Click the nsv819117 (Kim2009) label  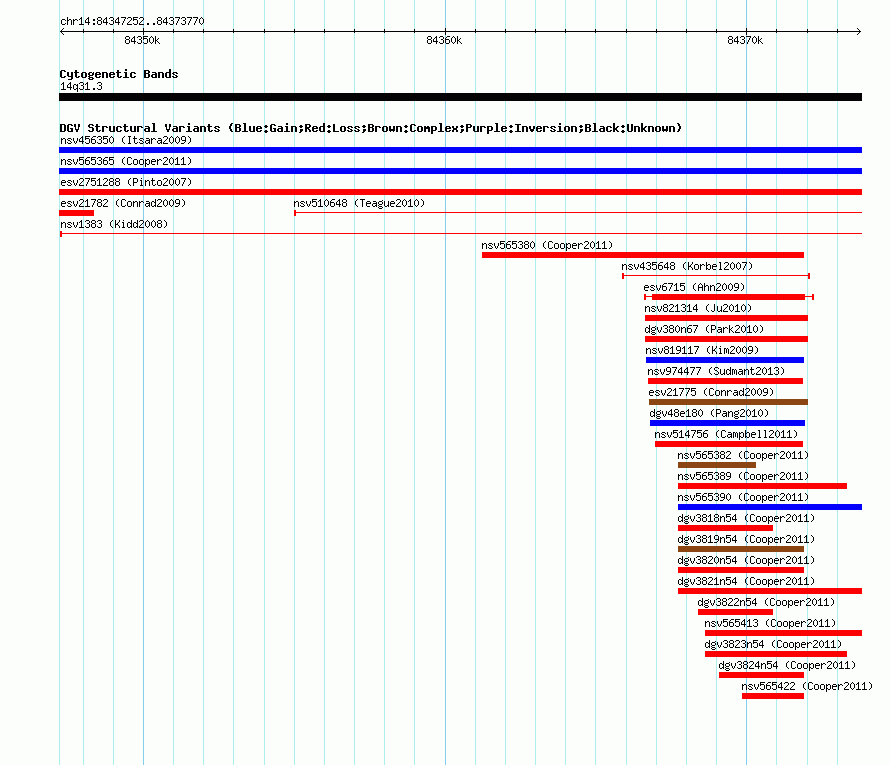tap(702, 350)
